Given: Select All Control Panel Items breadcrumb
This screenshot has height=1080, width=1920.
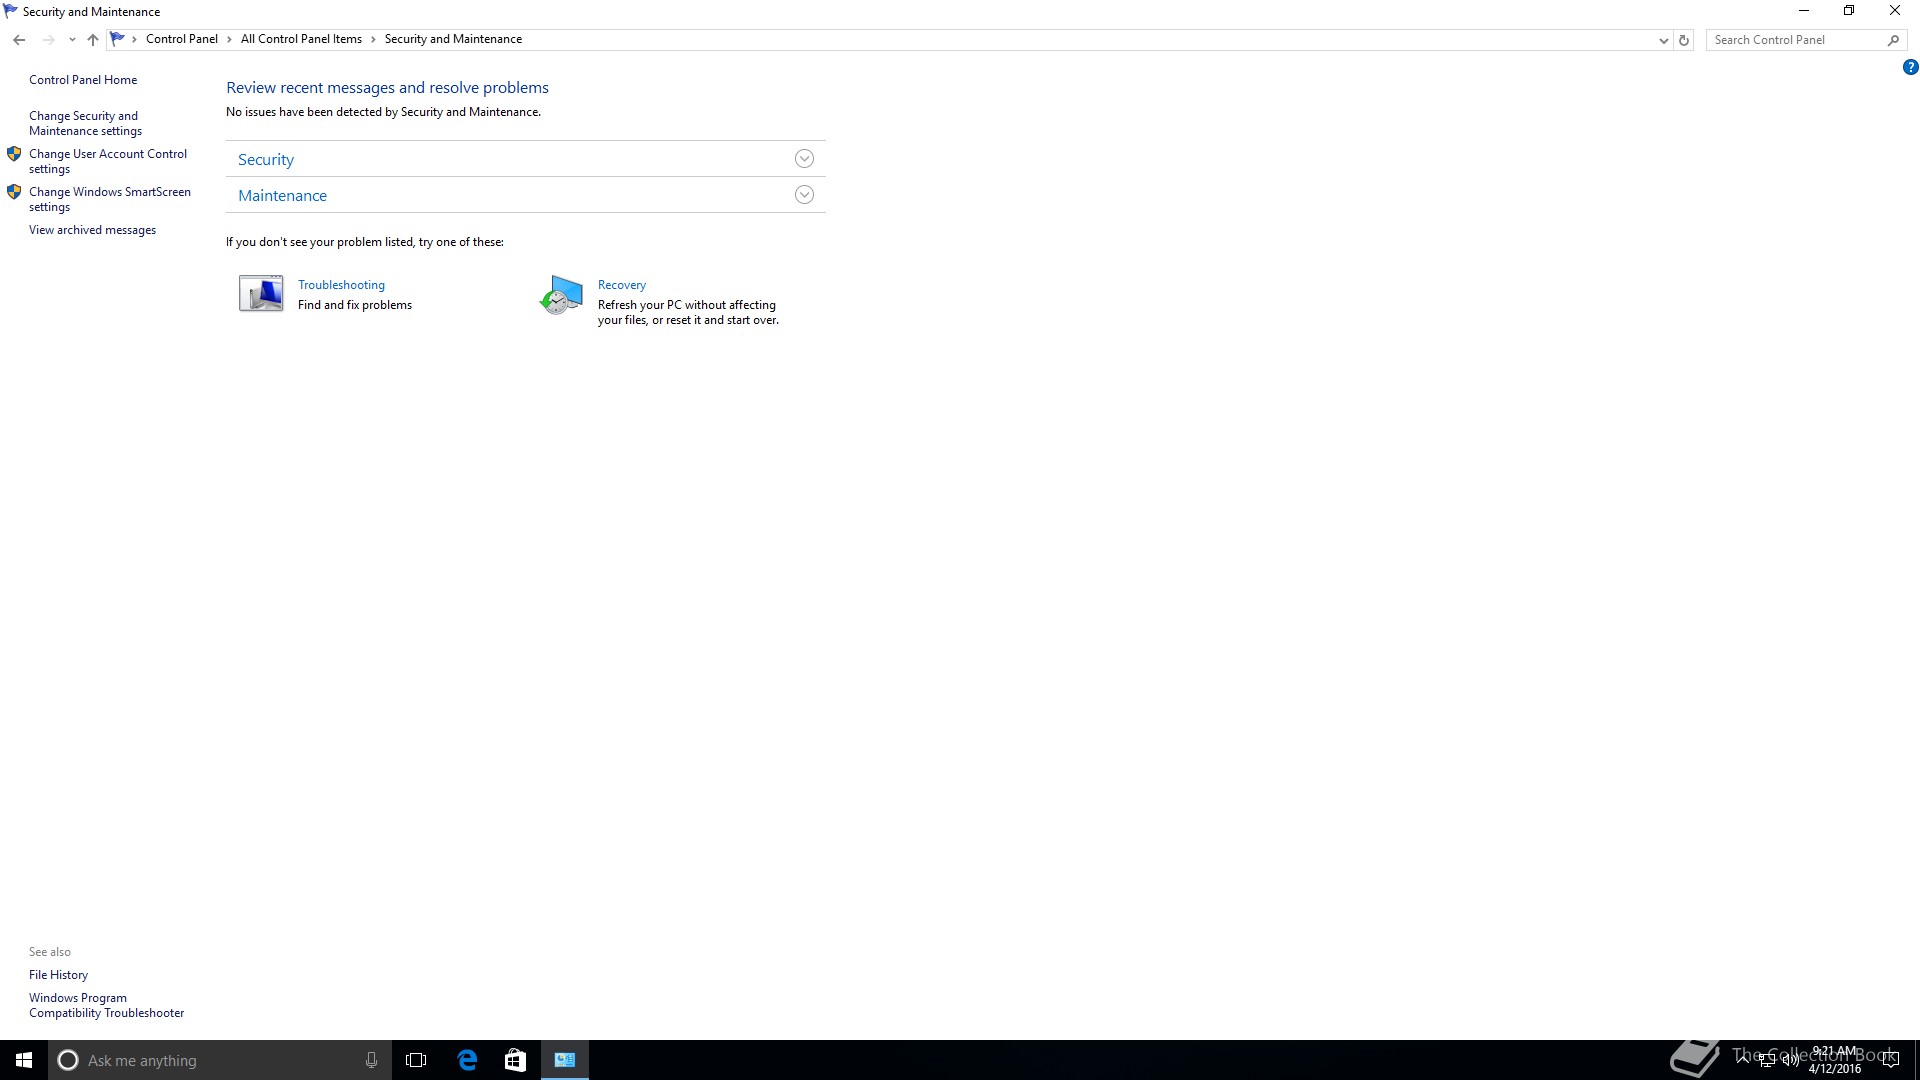Looking at the screenshot, I should pos(301,39).
